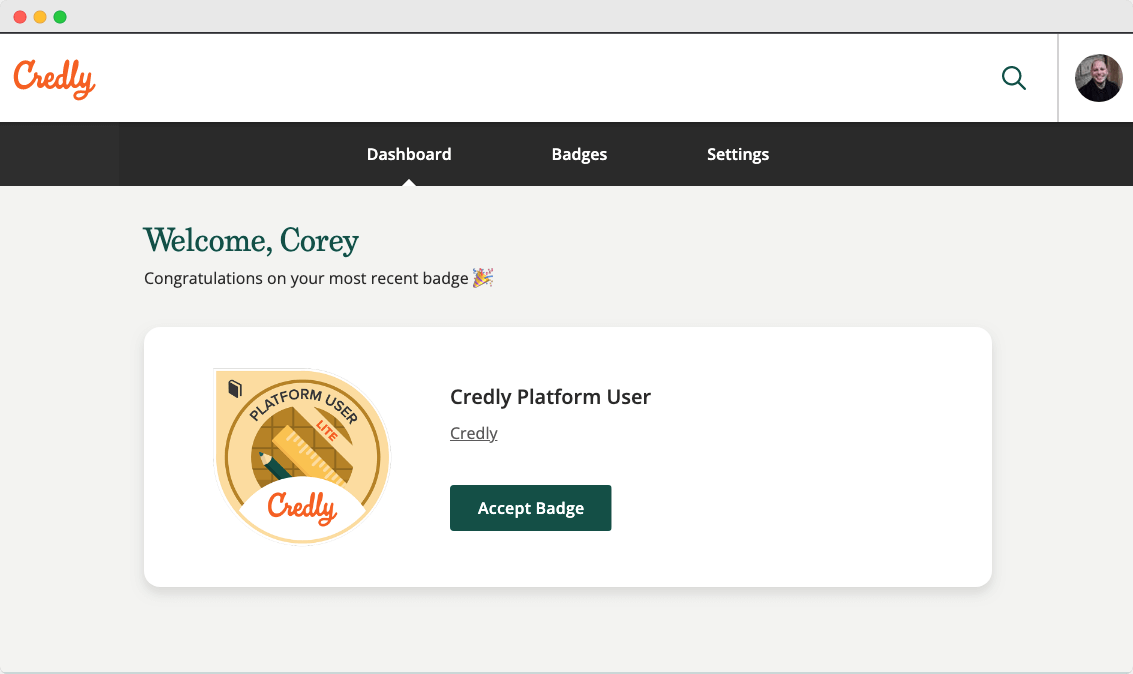Click the Welcome, Corey heading
Image resolution: width=1133 pixels, height=674 pixels.
[x=251, y=241]
